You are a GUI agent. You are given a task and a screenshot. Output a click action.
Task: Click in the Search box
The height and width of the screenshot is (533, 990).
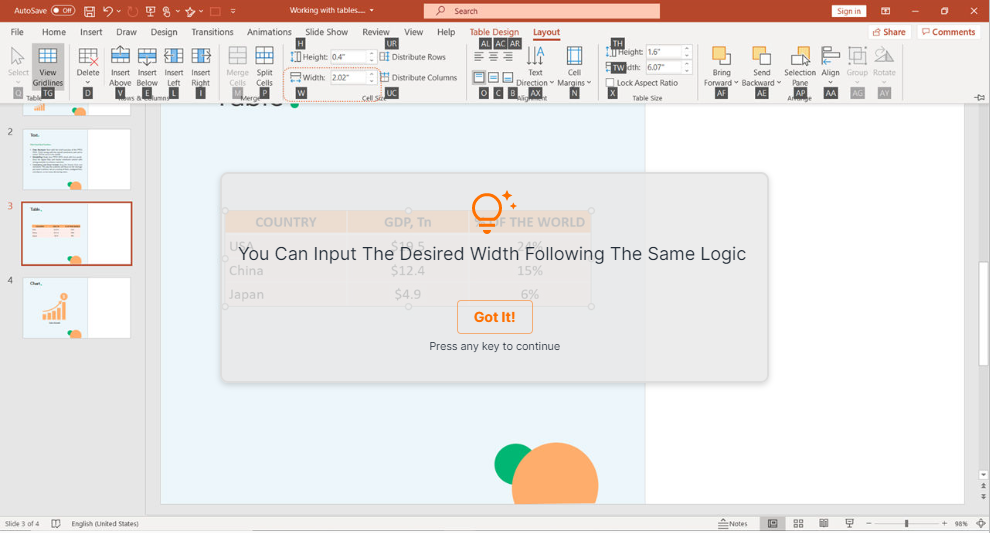tap(542, 11)
